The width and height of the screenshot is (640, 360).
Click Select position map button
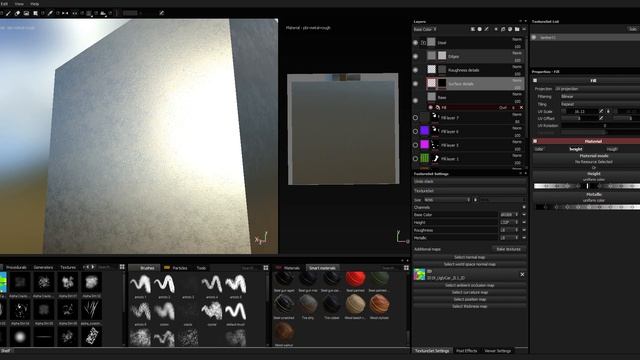click(x=469, y=299)
